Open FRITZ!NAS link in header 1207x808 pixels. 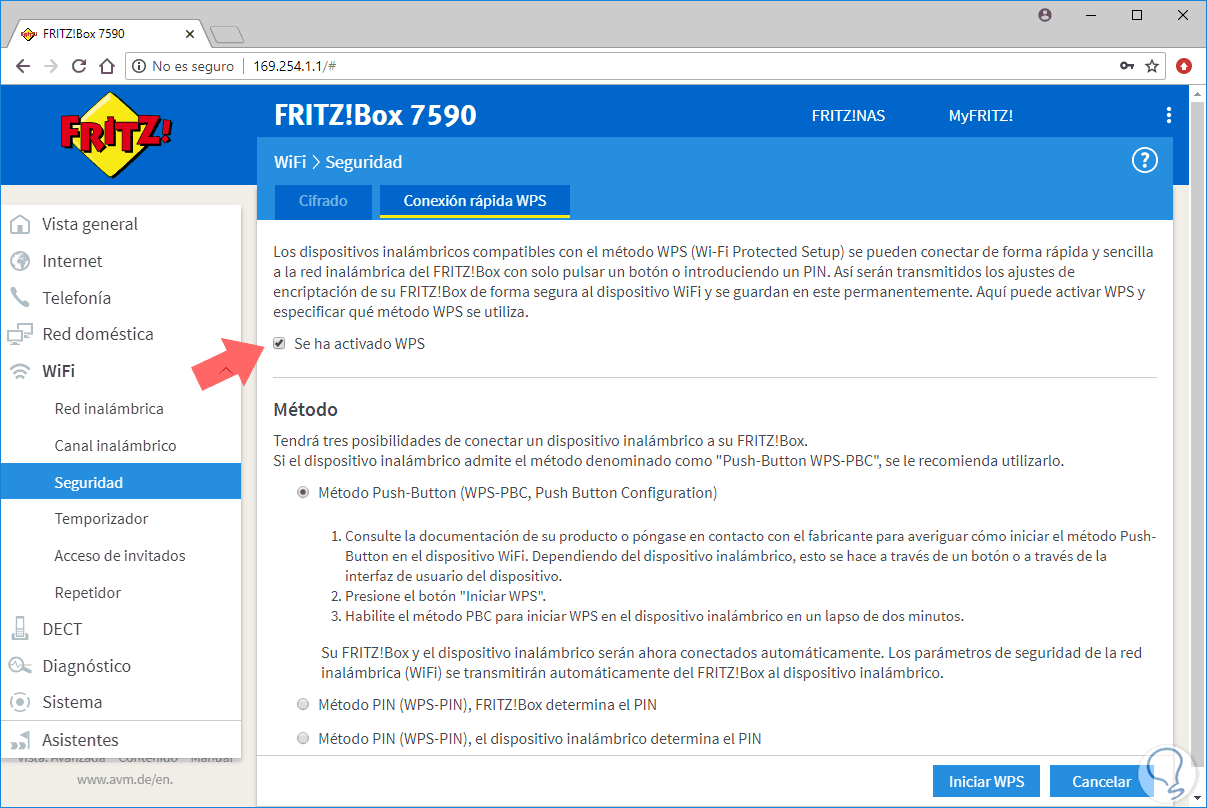click(x=848, y=116)
